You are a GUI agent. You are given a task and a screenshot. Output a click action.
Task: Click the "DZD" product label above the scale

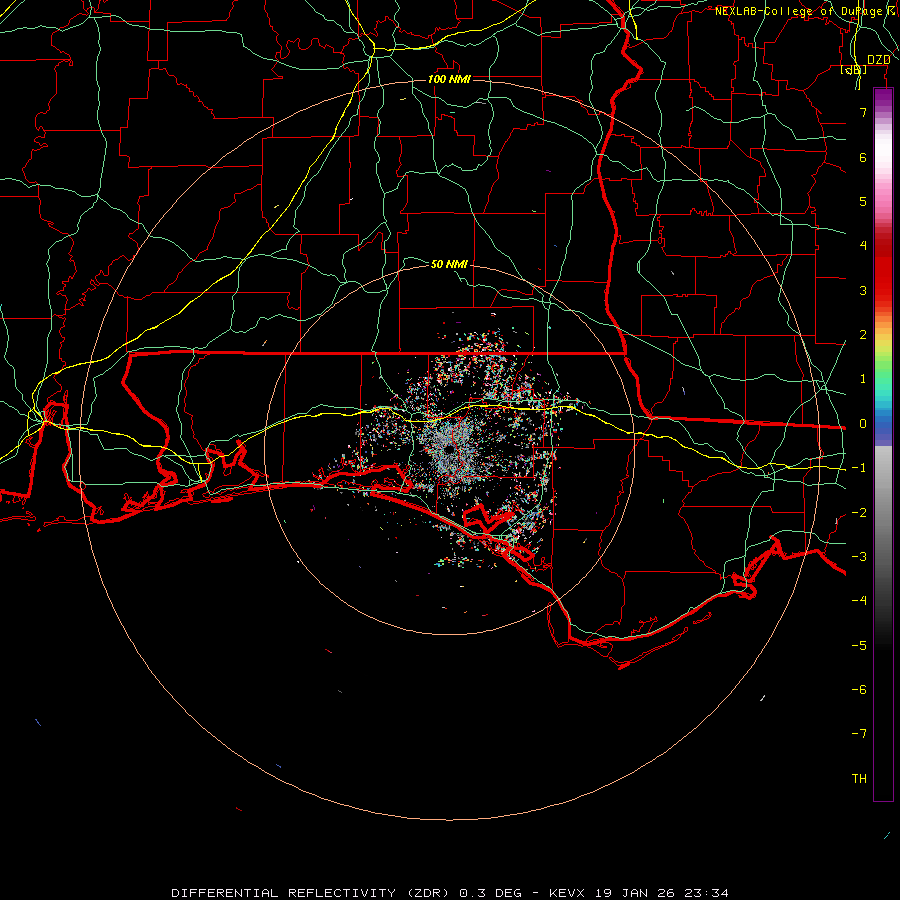coord(878,60)
